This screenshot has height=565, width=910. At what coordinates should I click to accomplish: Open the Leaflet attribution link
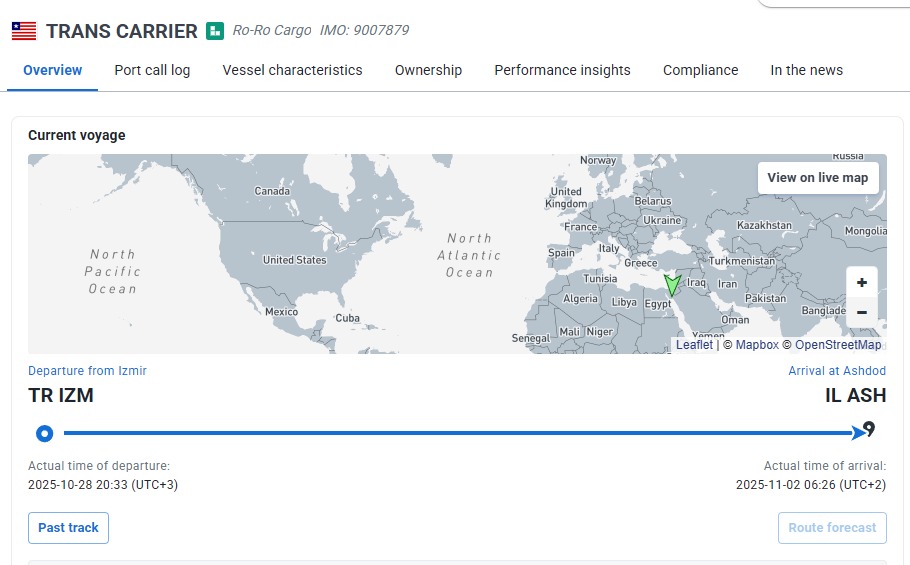[x=694, y=345]
